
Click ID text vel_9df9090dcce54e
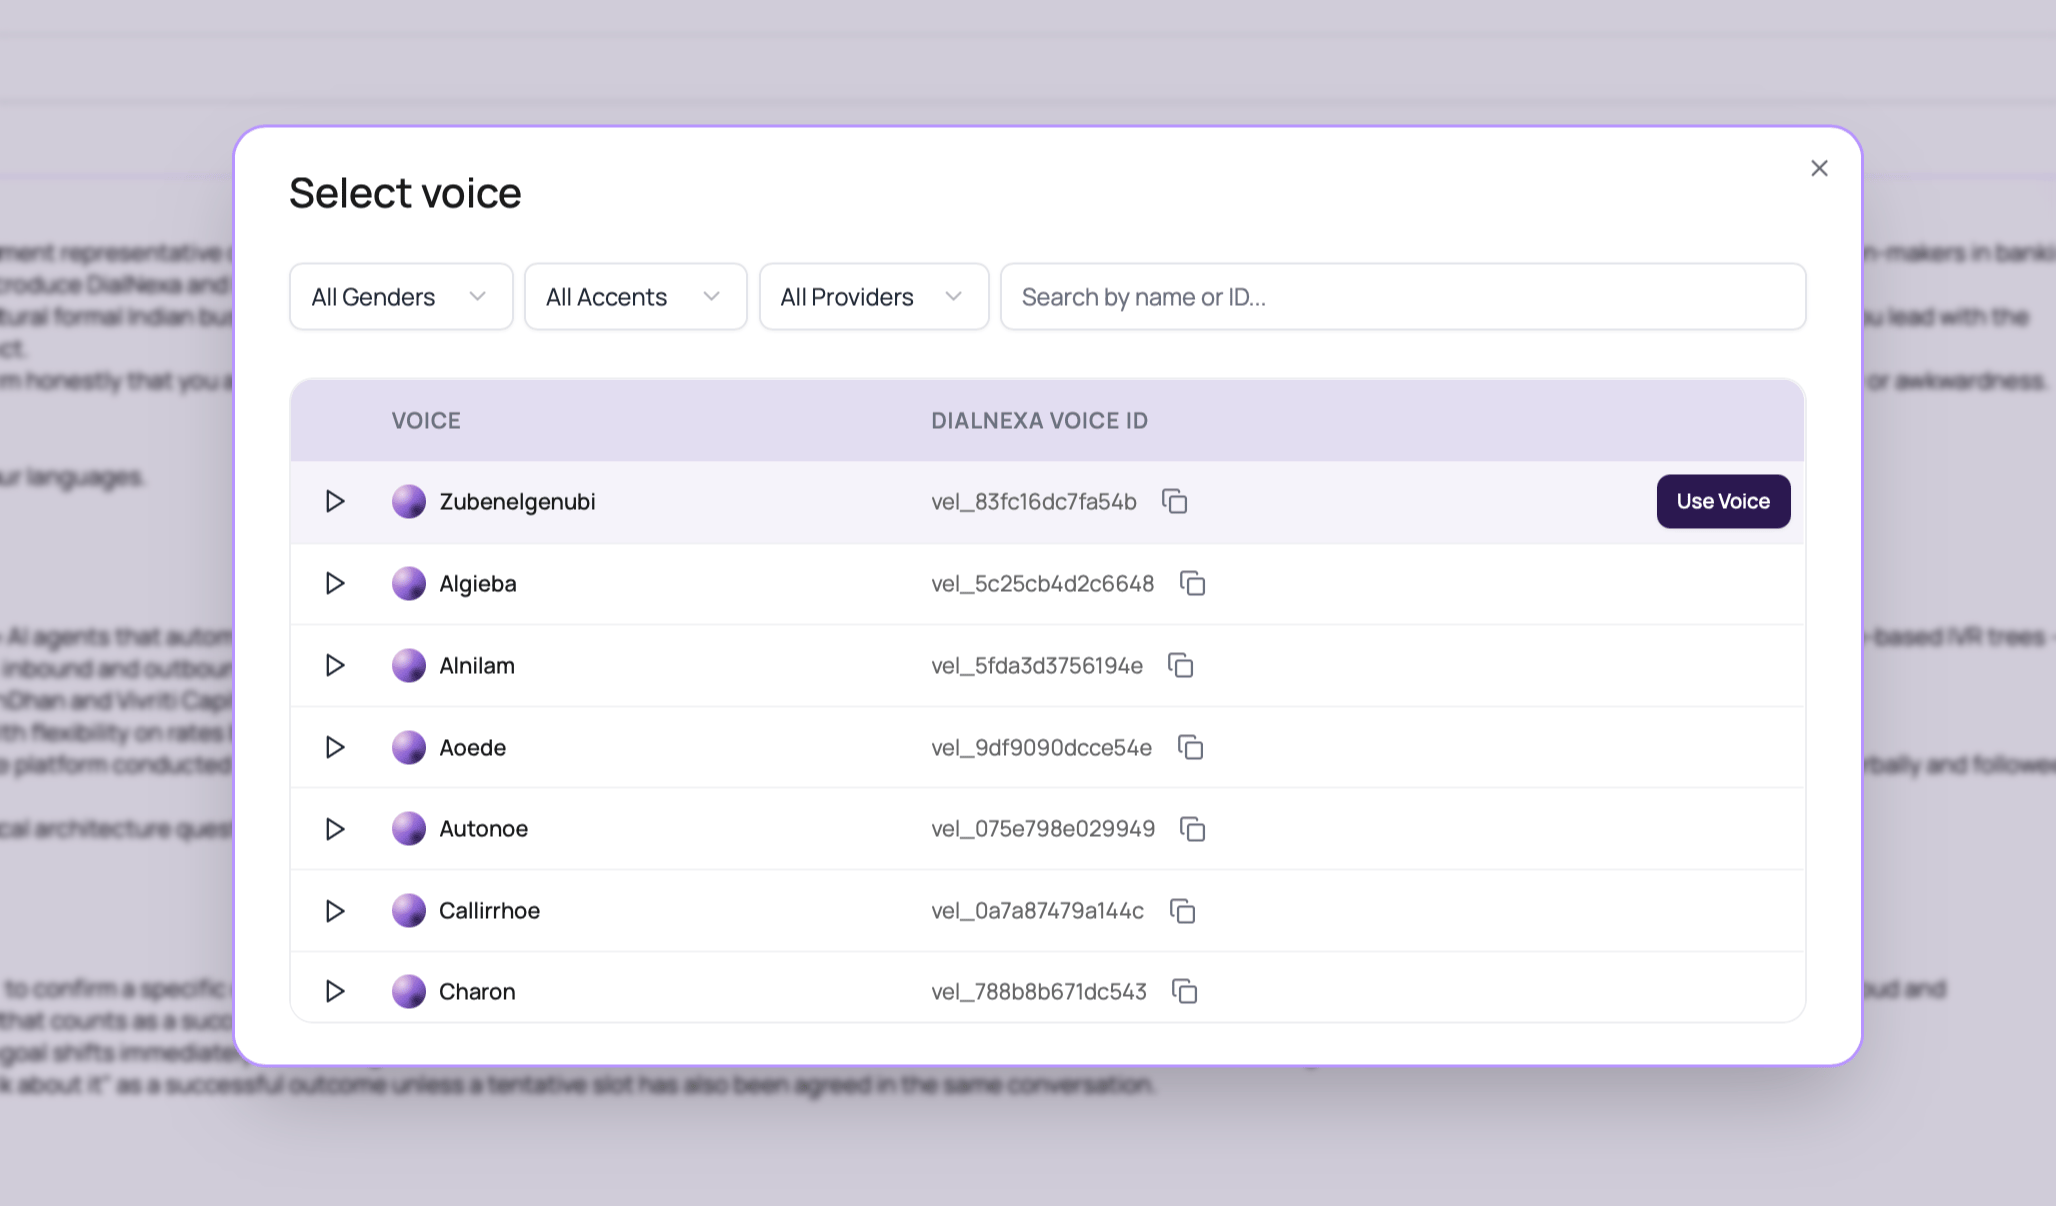click(x=1042, y=747)
